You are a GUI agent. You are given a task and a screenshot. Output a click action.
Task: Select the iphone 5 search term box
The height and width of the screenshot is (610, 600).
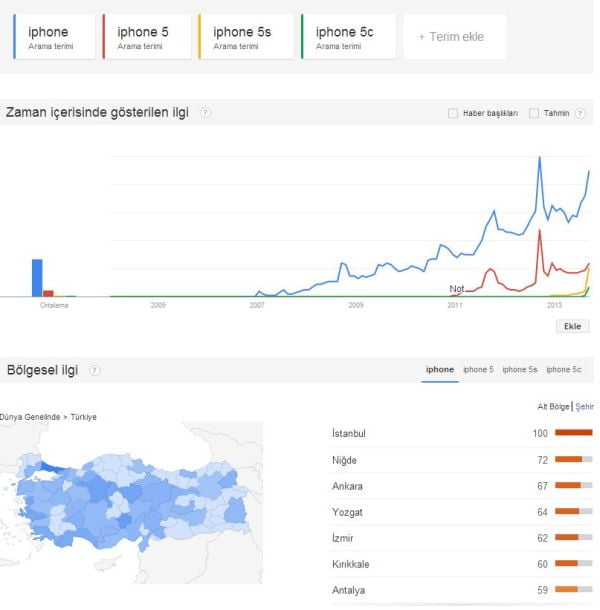tap(147, 37)
